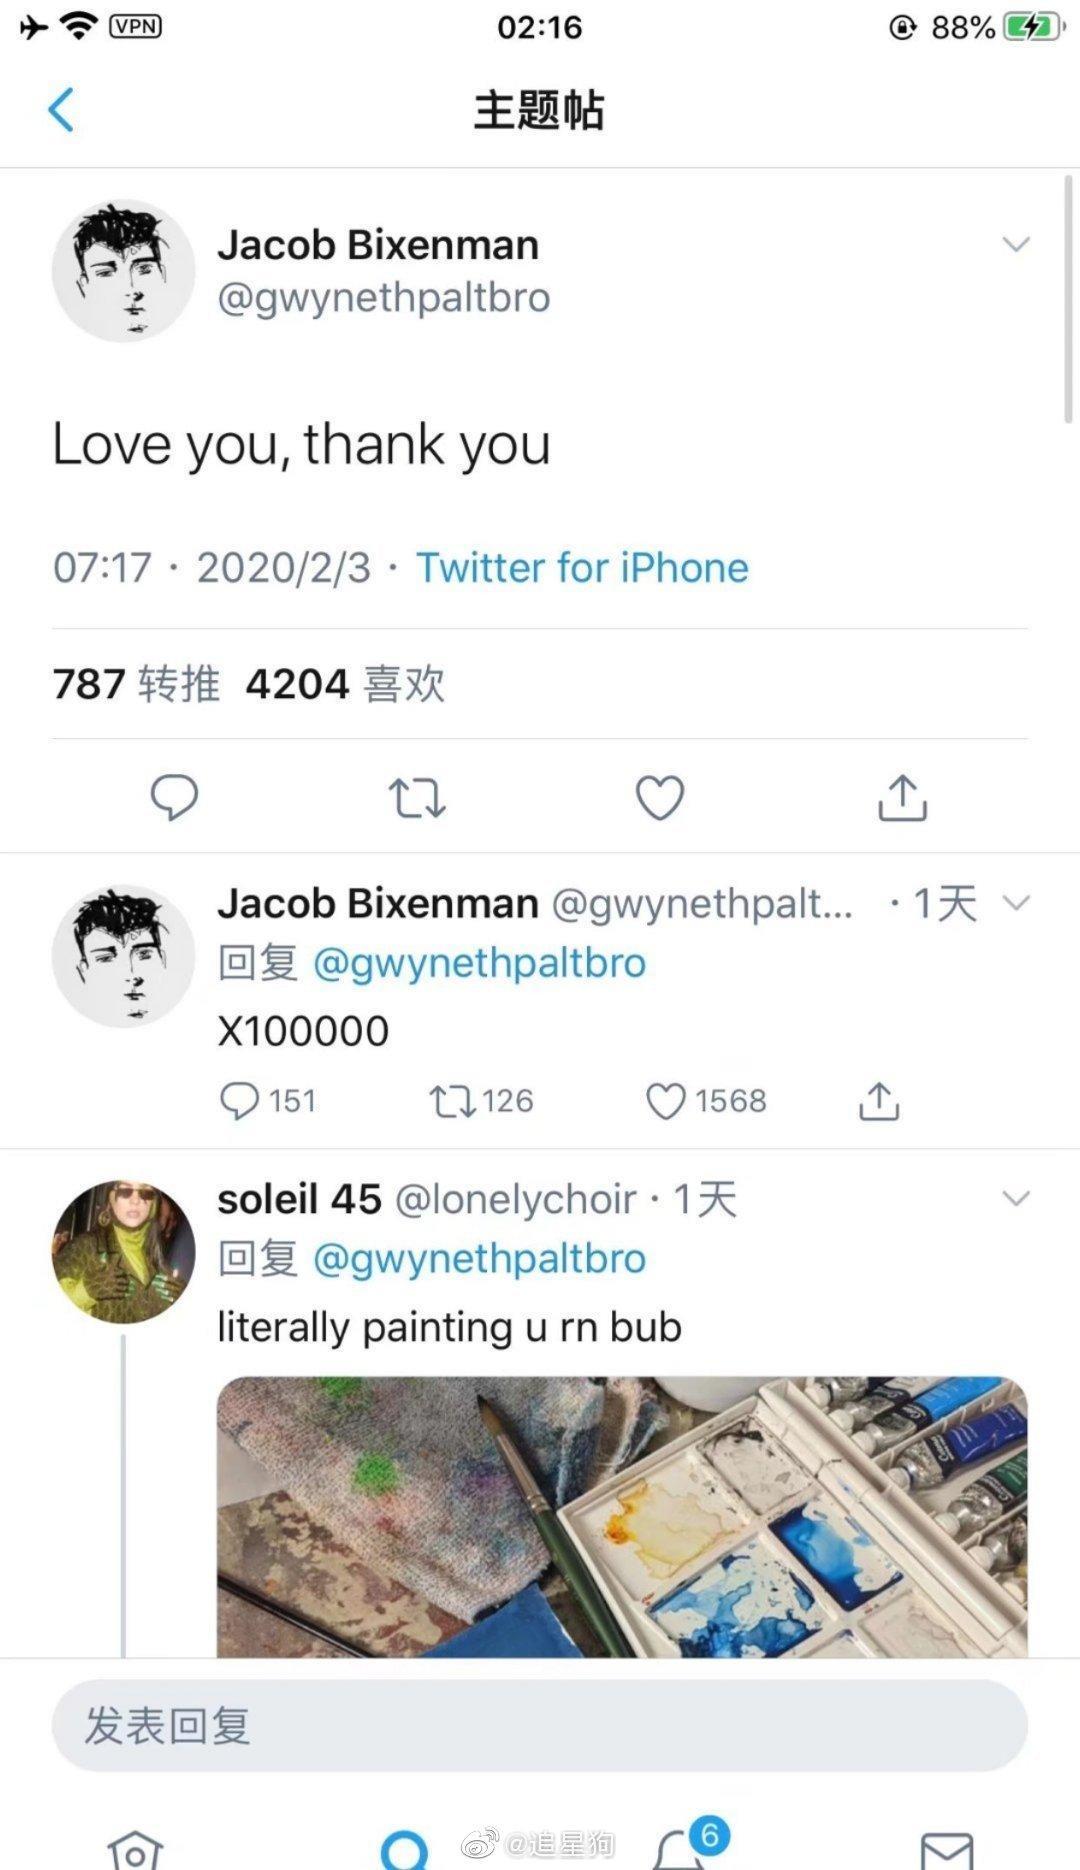Viewport: 1080px width, 1870px height.
Task: Like the X100000 reply
Action: [666, 1101]
